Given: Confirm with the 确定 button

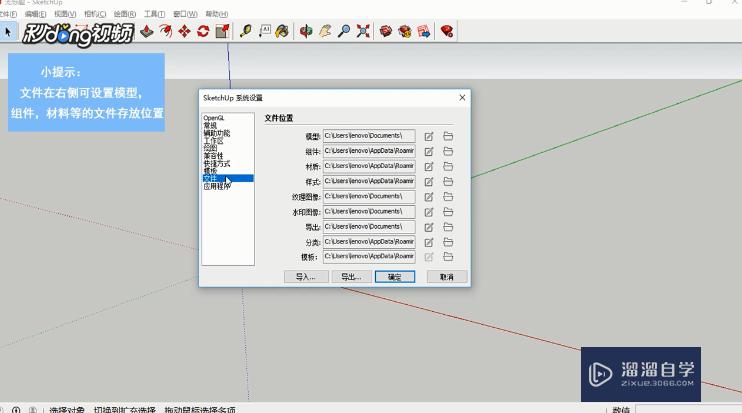Looking at the screenshot, I should pyautogui.click(x=395, y=277).
